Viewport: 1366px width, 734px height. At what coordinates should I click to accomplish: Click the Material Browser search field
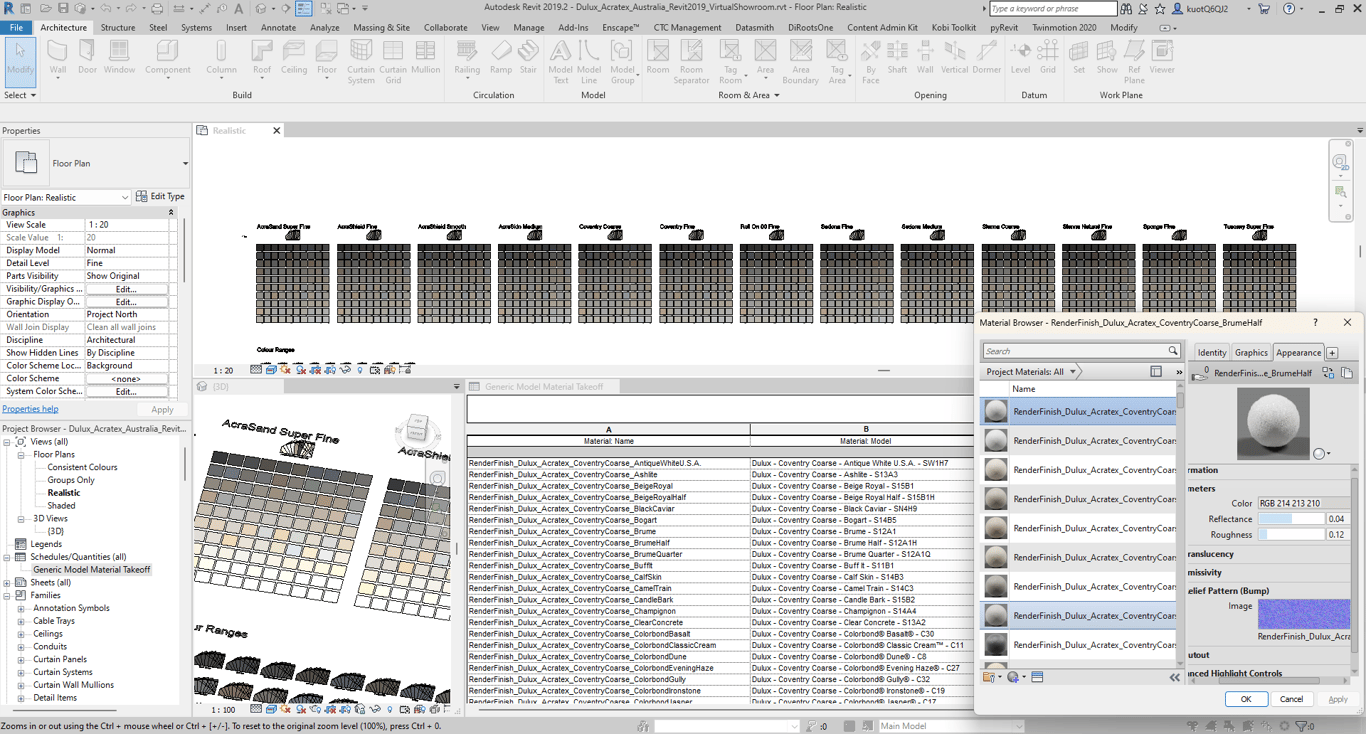[1074, 351]
